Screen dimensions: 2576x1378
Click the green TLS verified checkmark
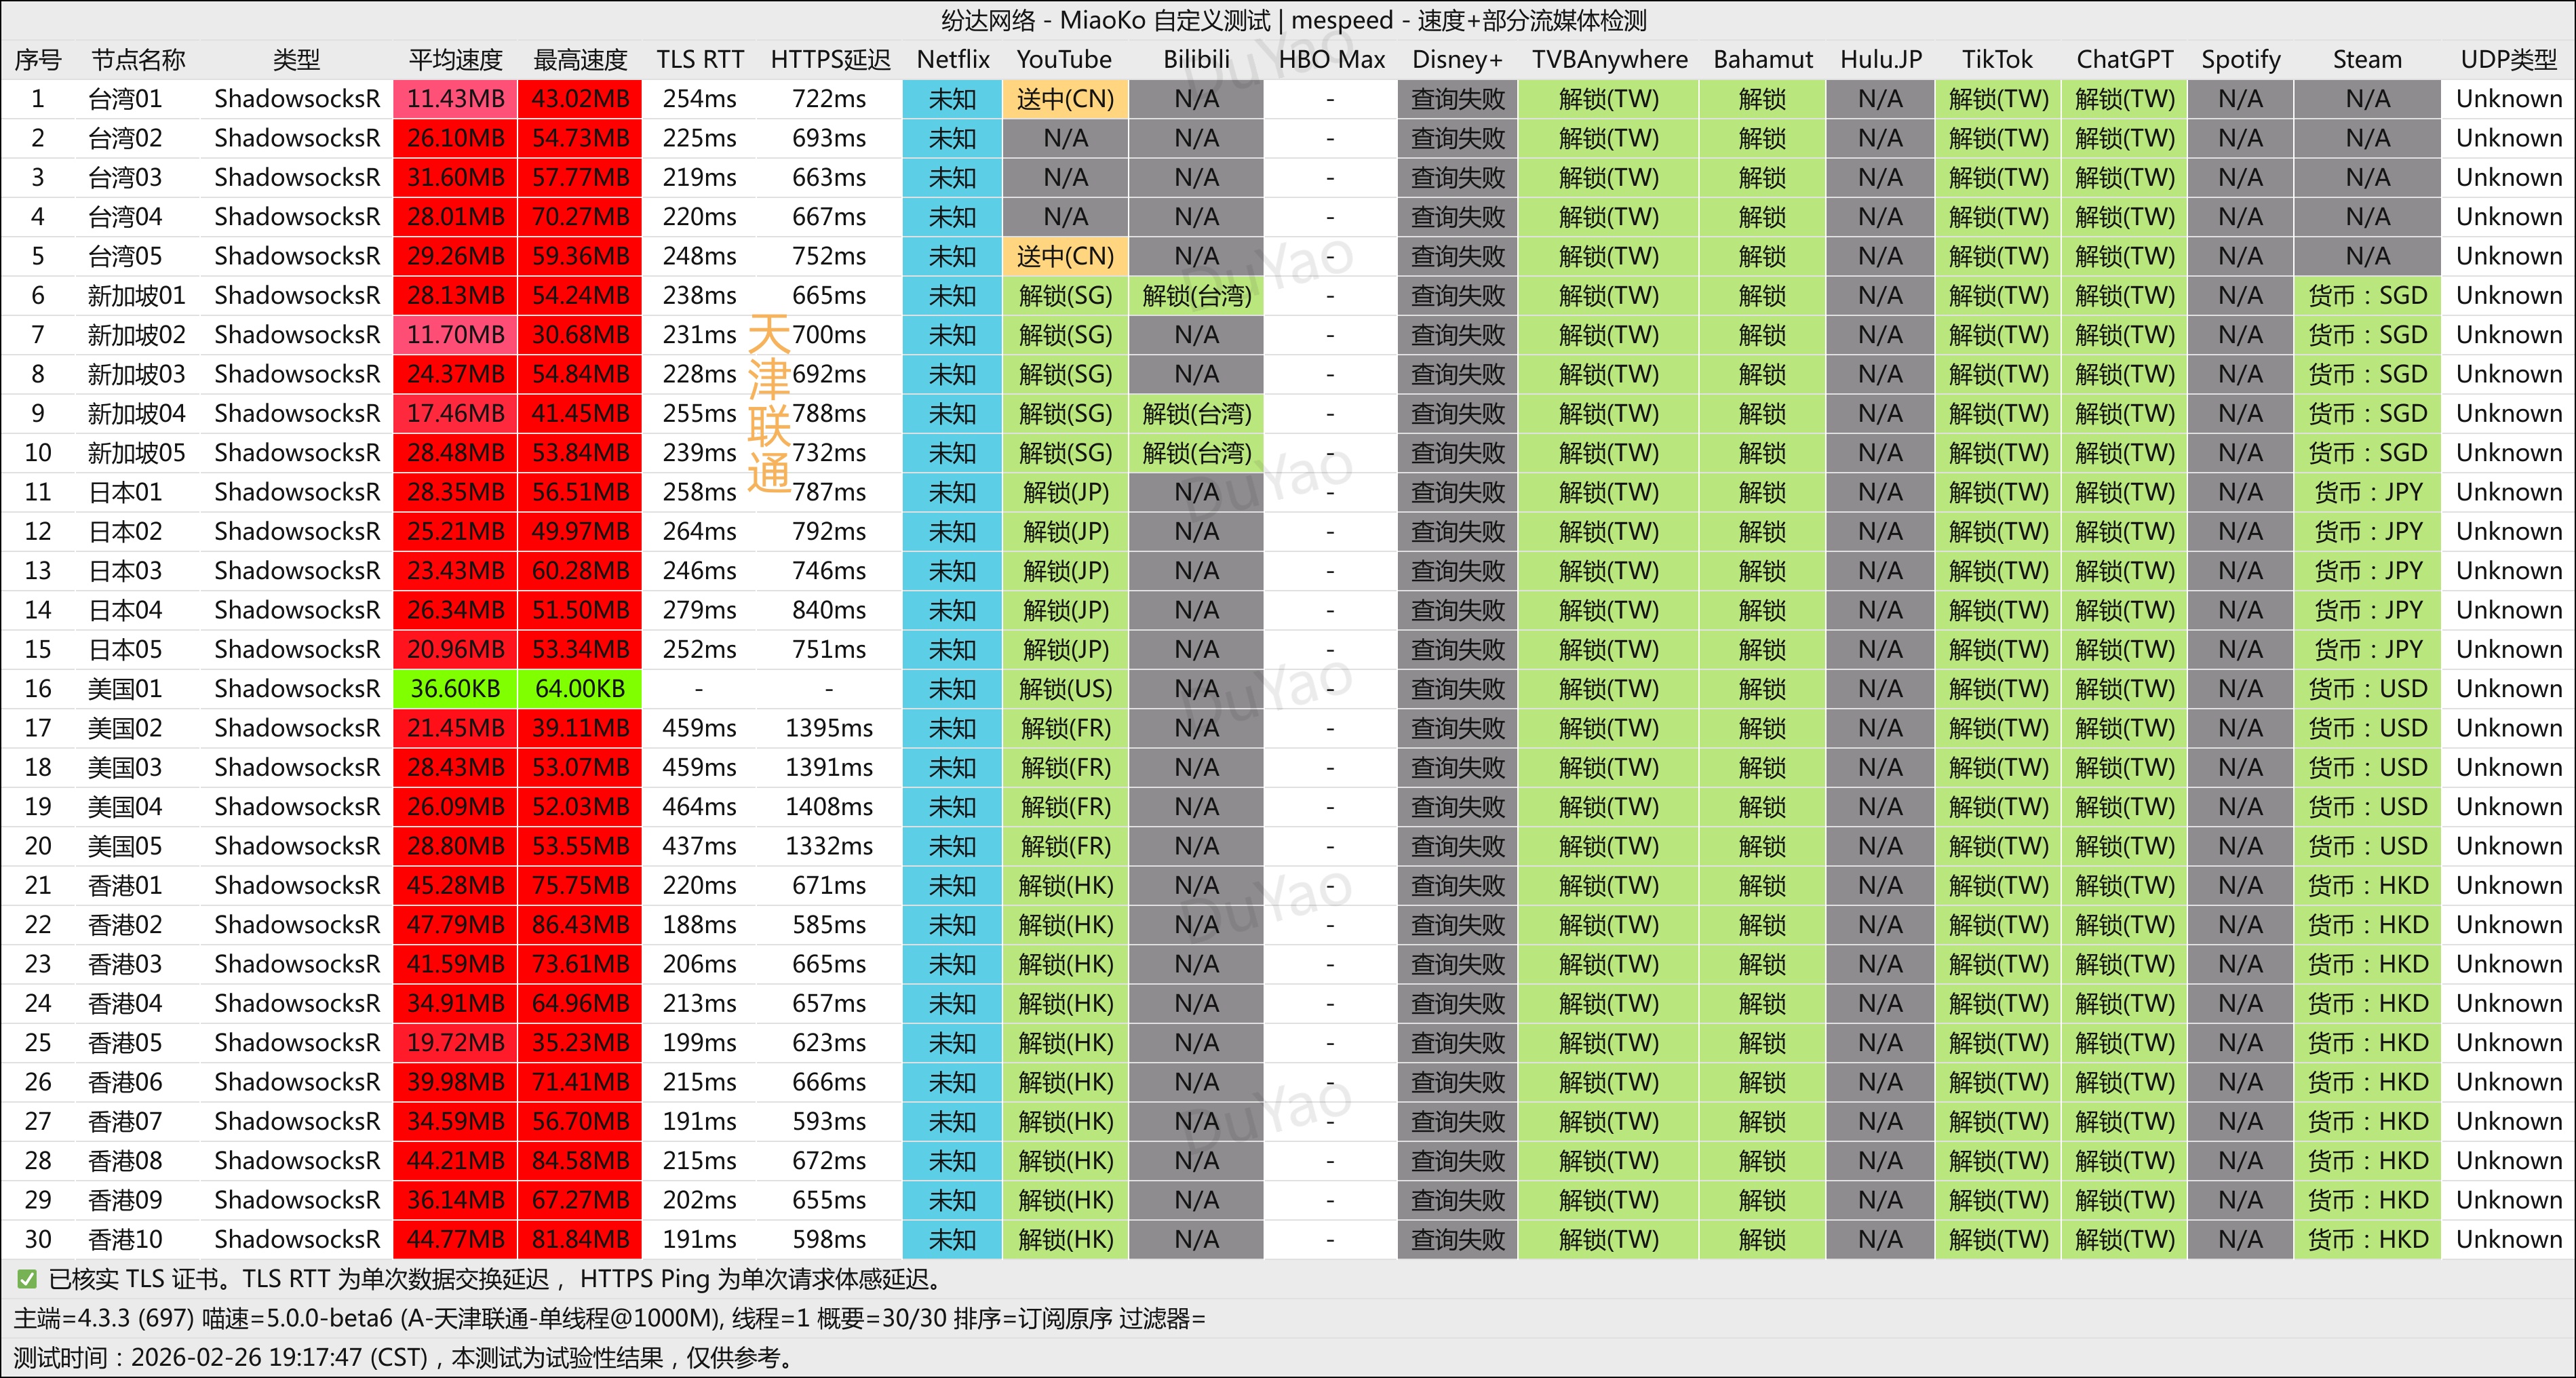pos(27,1279)
